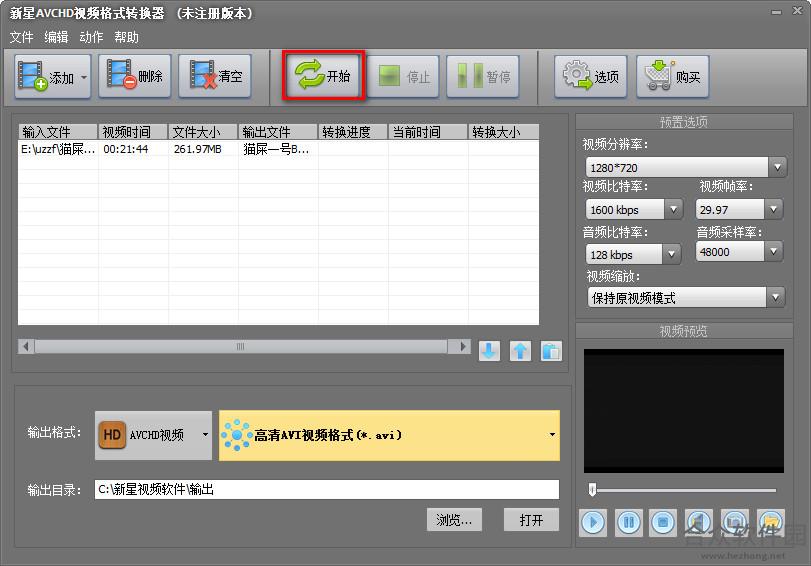Click the 浏览... browse button

pyautogui.click(x=454, y=519)
